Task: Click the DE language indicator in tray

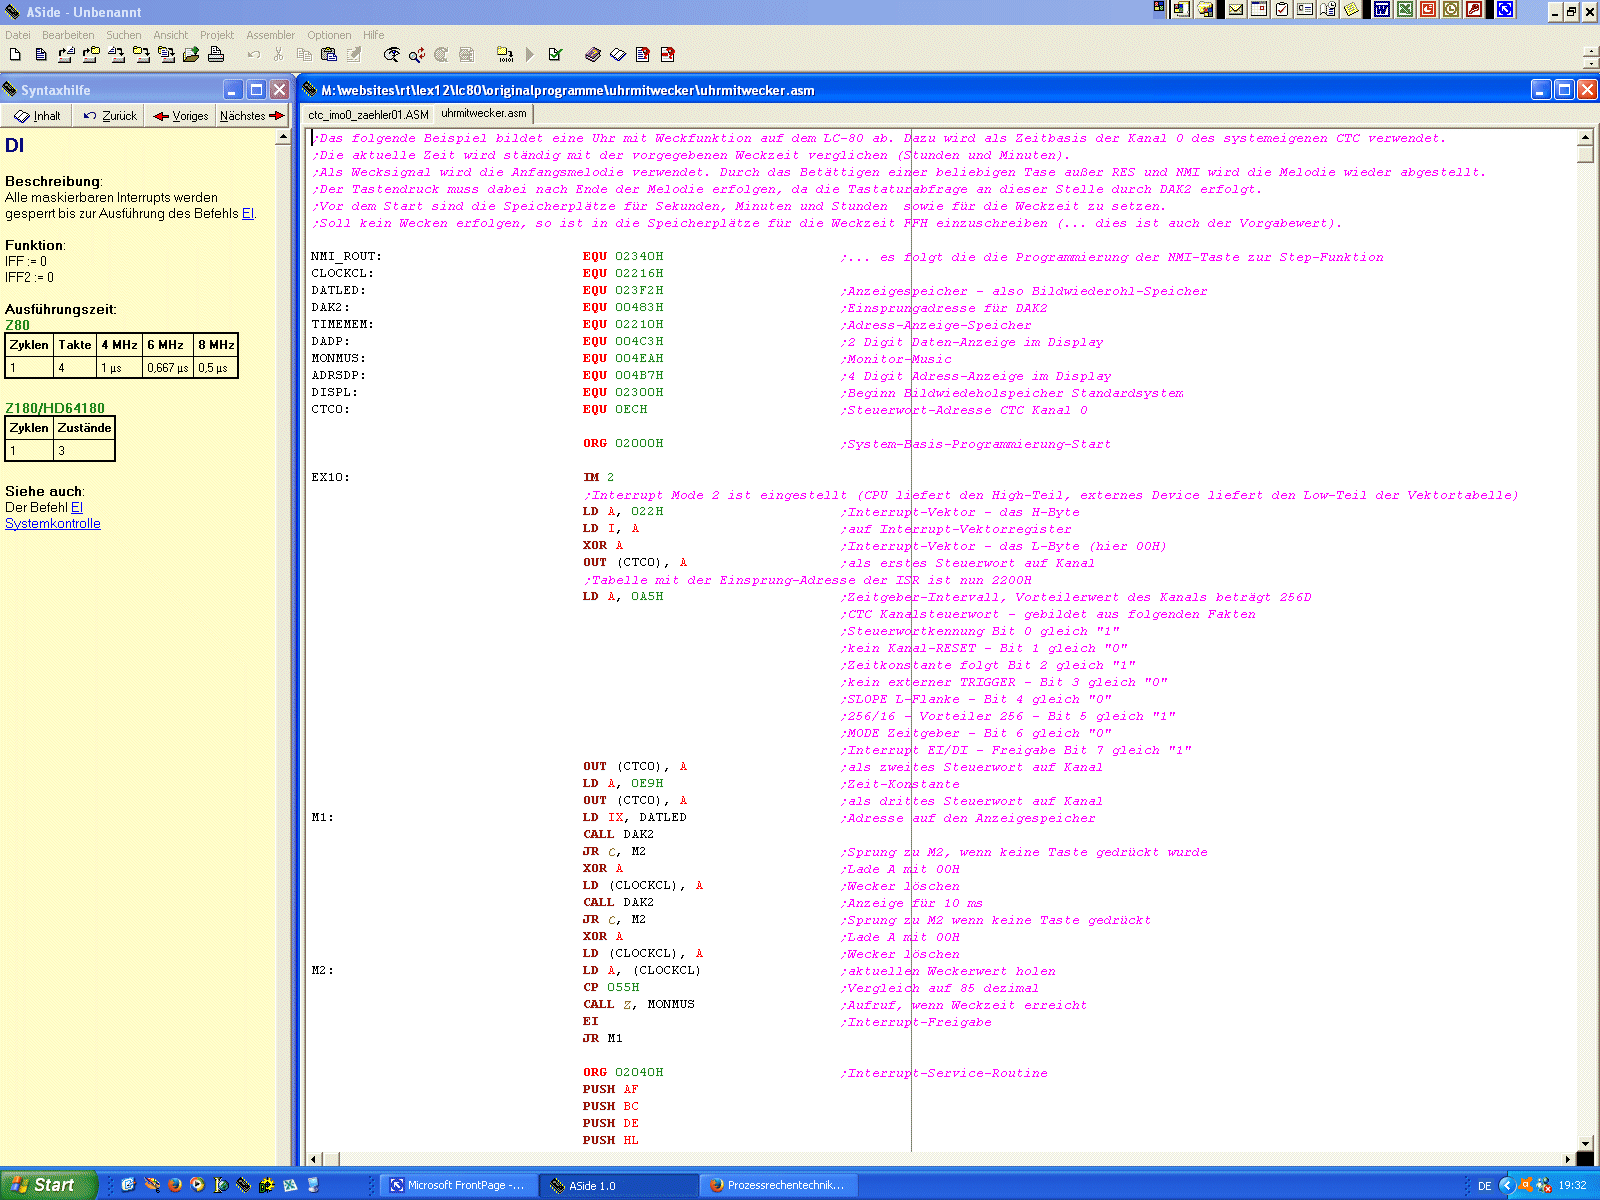Action: click(x=1484, y=1186)
